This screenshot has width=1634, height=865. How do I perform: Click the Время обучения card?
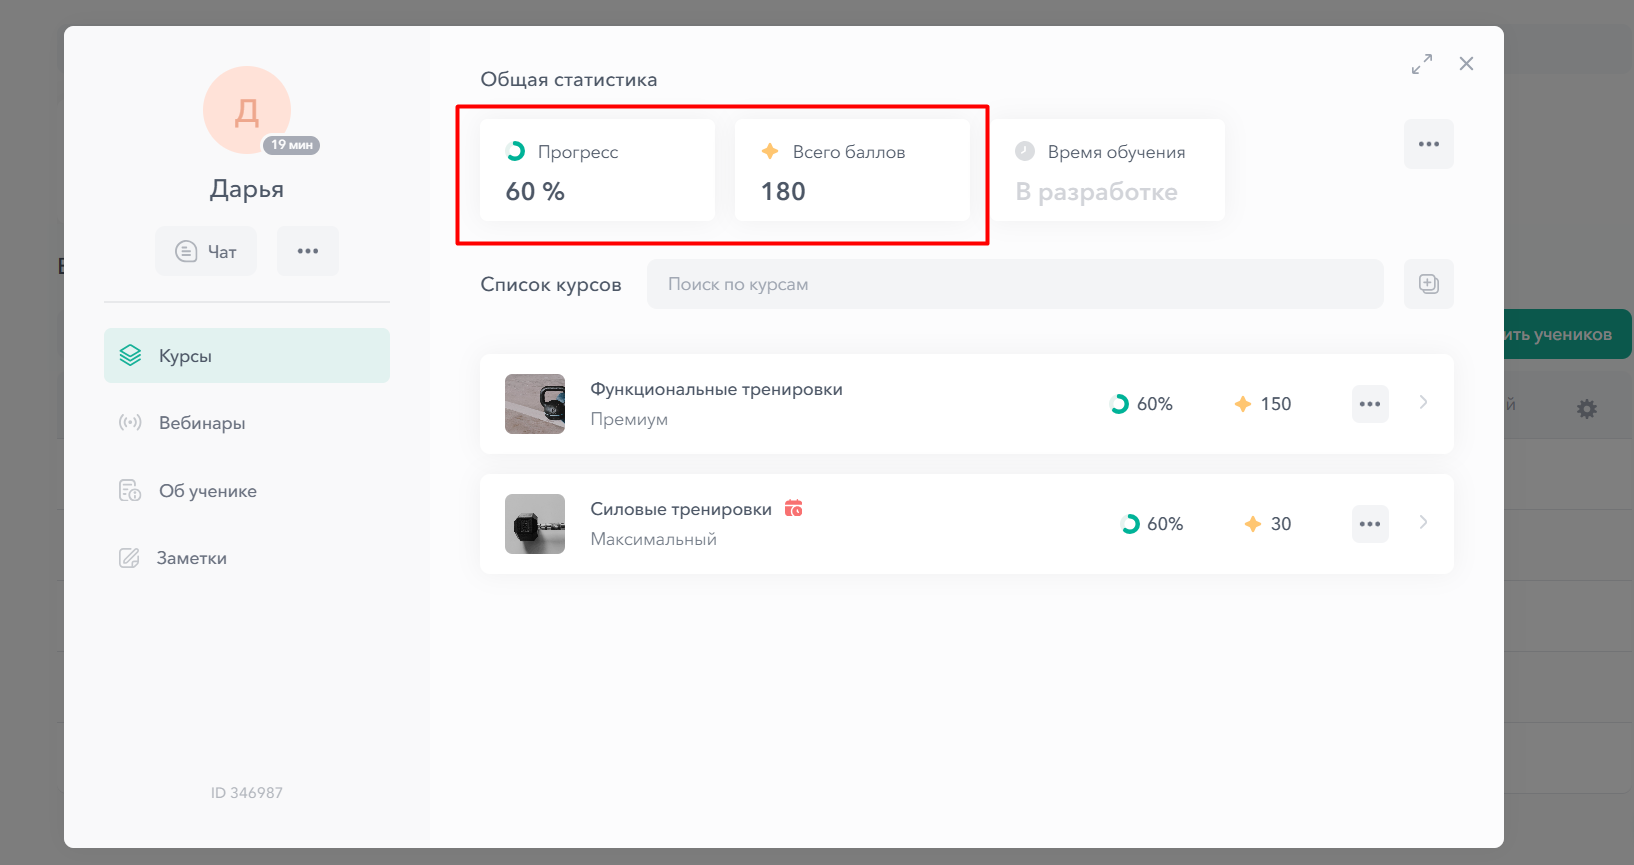pyautogui.click(x=1107, y=170)
